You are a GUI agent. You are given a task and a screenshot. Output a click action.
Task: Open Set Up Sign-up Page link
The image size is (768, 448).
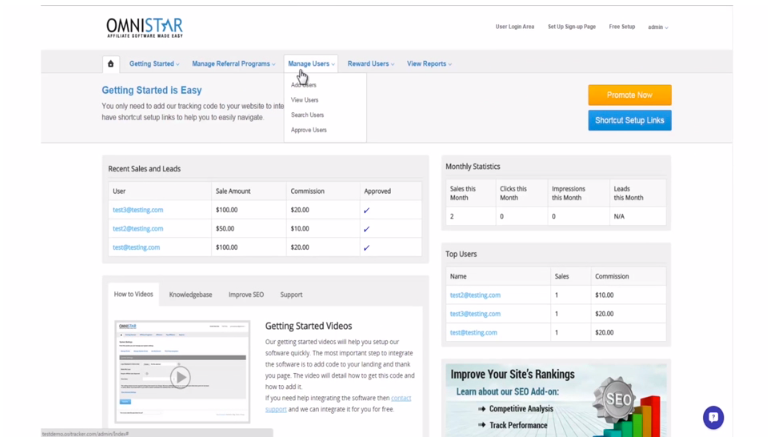point(572,27)
